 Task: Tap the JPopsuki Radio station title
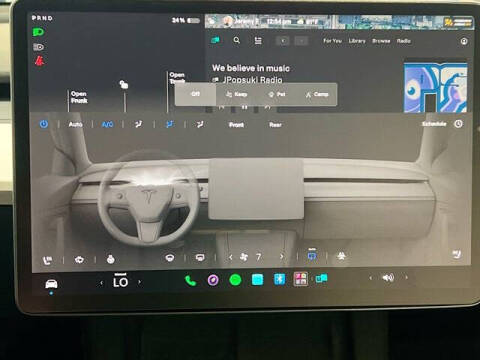point(252,80)
